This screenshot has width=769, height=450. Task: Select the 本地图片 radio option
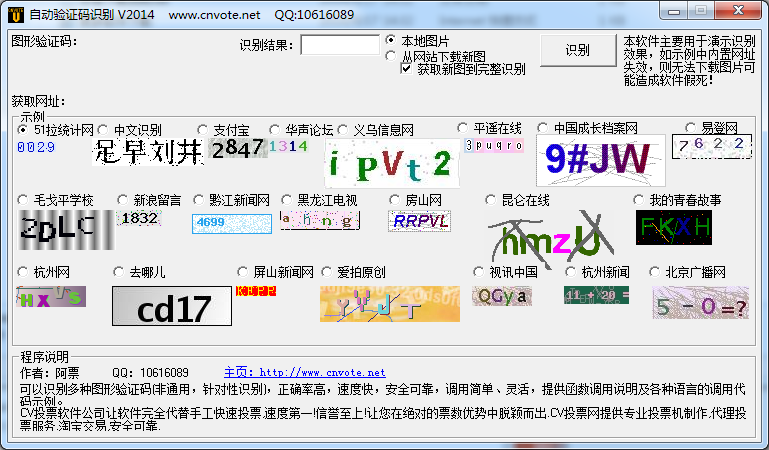[391, 40]
